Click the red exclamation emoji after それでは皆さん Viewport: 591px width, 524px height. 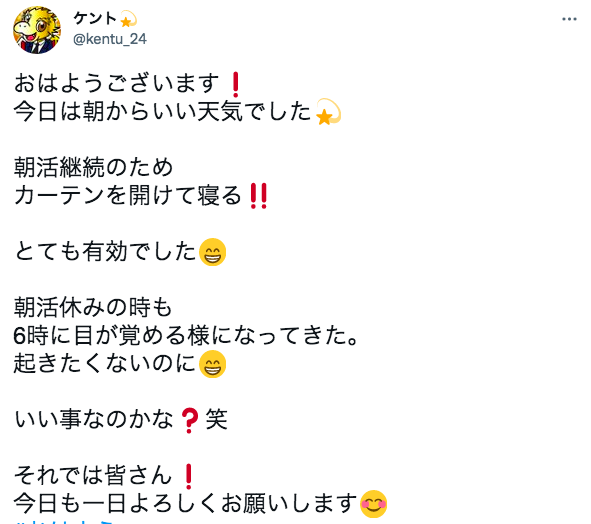click(x=189, y=477)
